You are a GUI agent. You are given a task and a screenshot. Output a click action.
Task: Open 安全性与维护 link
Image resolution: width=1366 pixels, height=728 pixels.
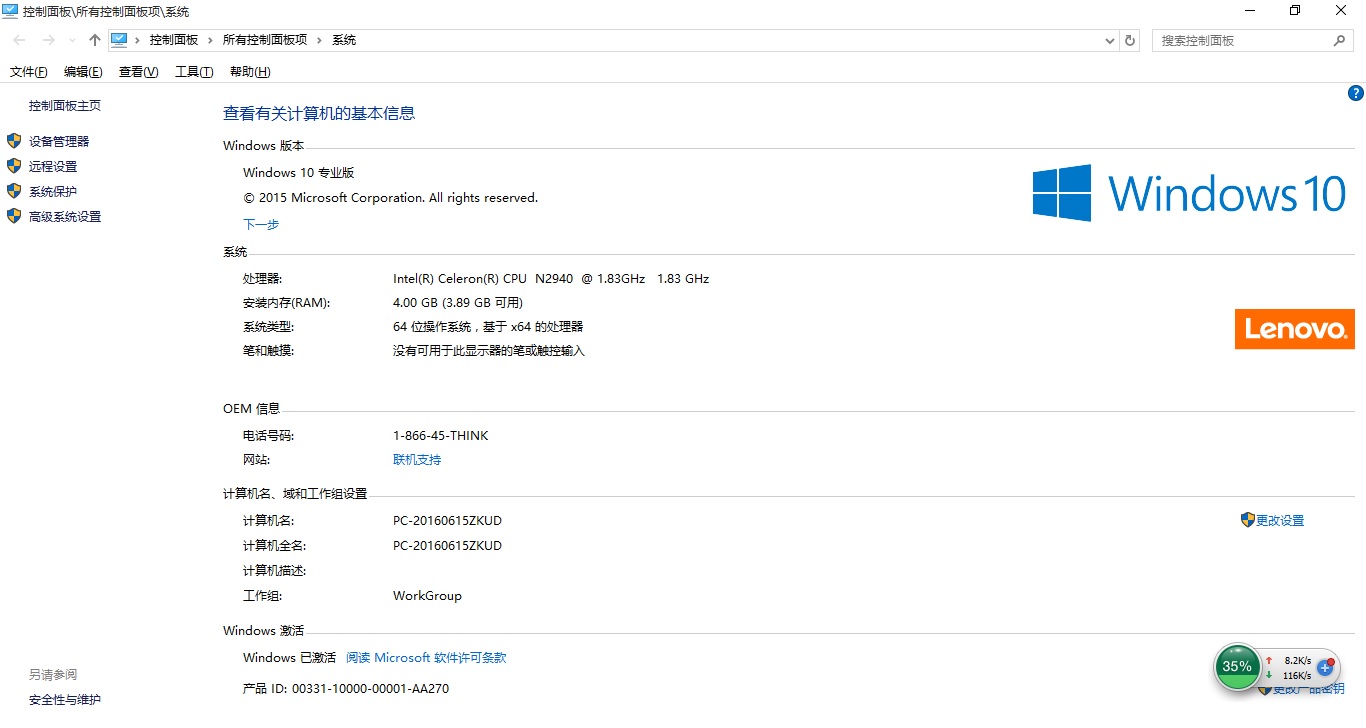click(x=65, y=700)
